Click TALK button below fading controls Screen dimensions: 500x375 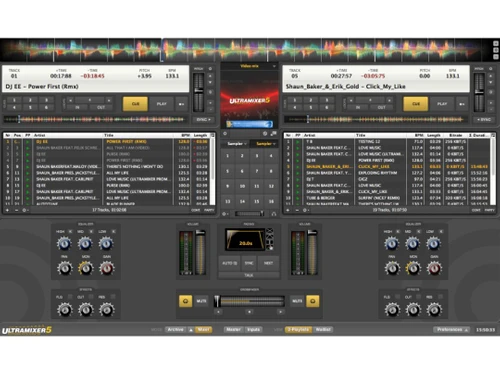pyautogui.click(x=249, y=275)
